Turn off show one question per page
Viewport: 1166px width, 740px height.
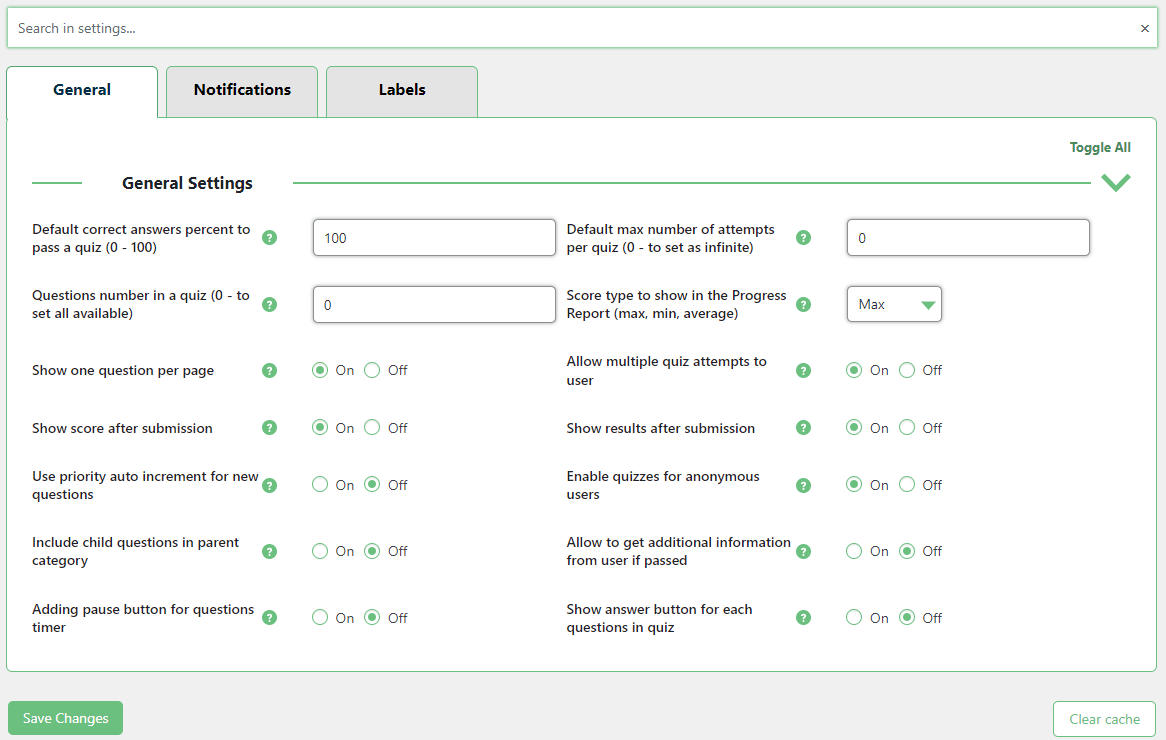pos(372,371)
